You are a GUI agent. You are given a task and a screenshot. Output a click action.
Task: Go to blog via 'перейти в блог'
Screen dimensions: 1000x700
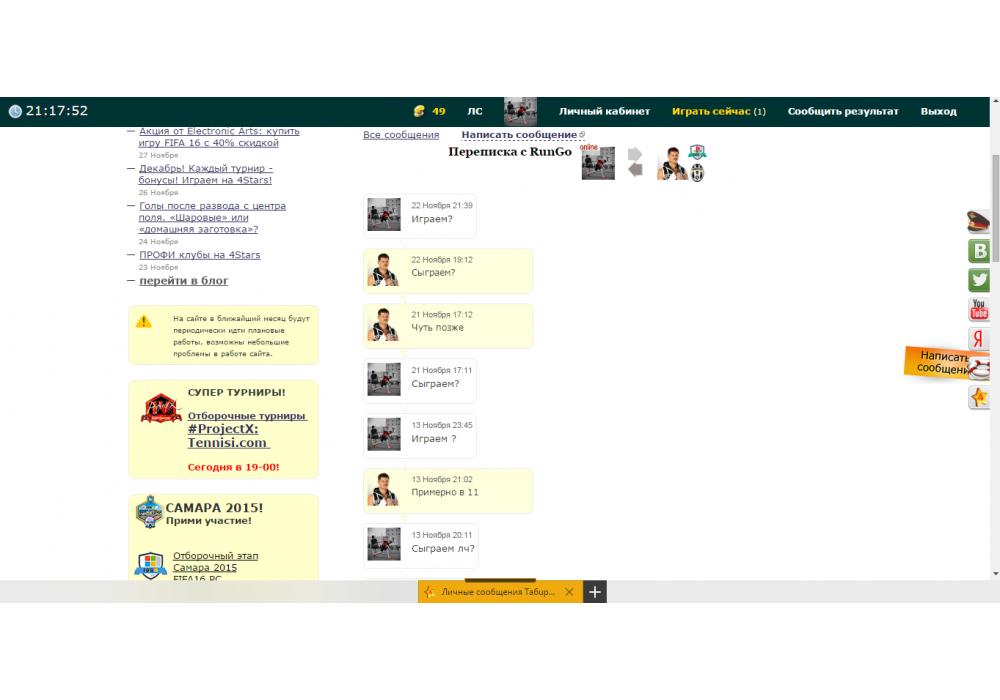click(184, 281)
